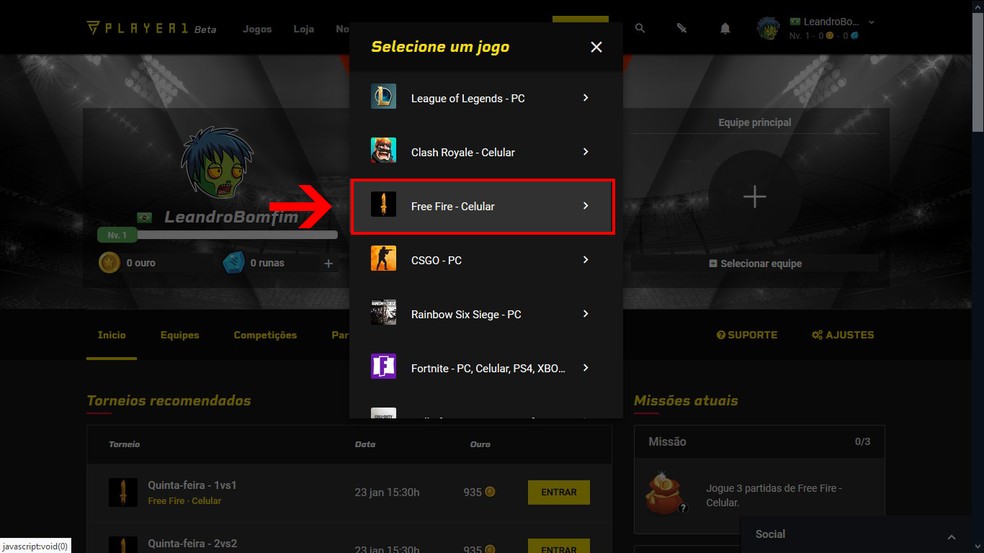Expand League of Legends - PC chevron
Viewport: 984px width, 553px height.
586,98
